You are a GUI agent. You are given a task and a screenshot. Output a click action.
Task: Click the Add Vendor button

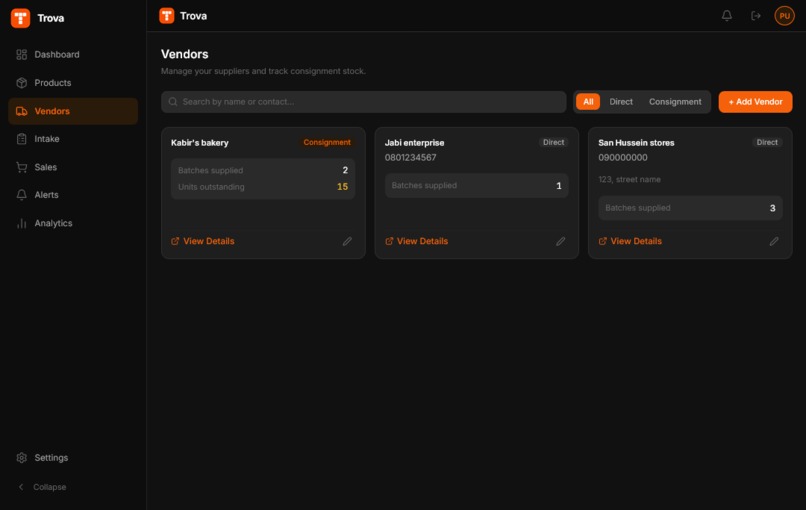(x=756, y=102)
